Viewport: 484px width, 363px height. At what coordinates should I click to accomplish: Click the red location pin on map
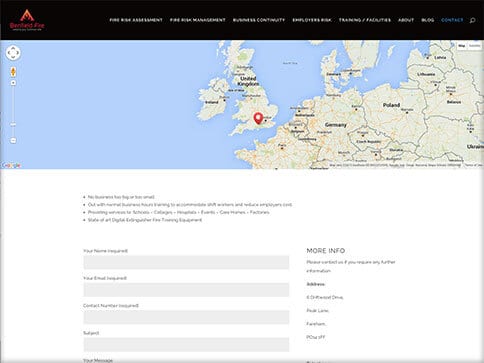[x=258, y=118]
